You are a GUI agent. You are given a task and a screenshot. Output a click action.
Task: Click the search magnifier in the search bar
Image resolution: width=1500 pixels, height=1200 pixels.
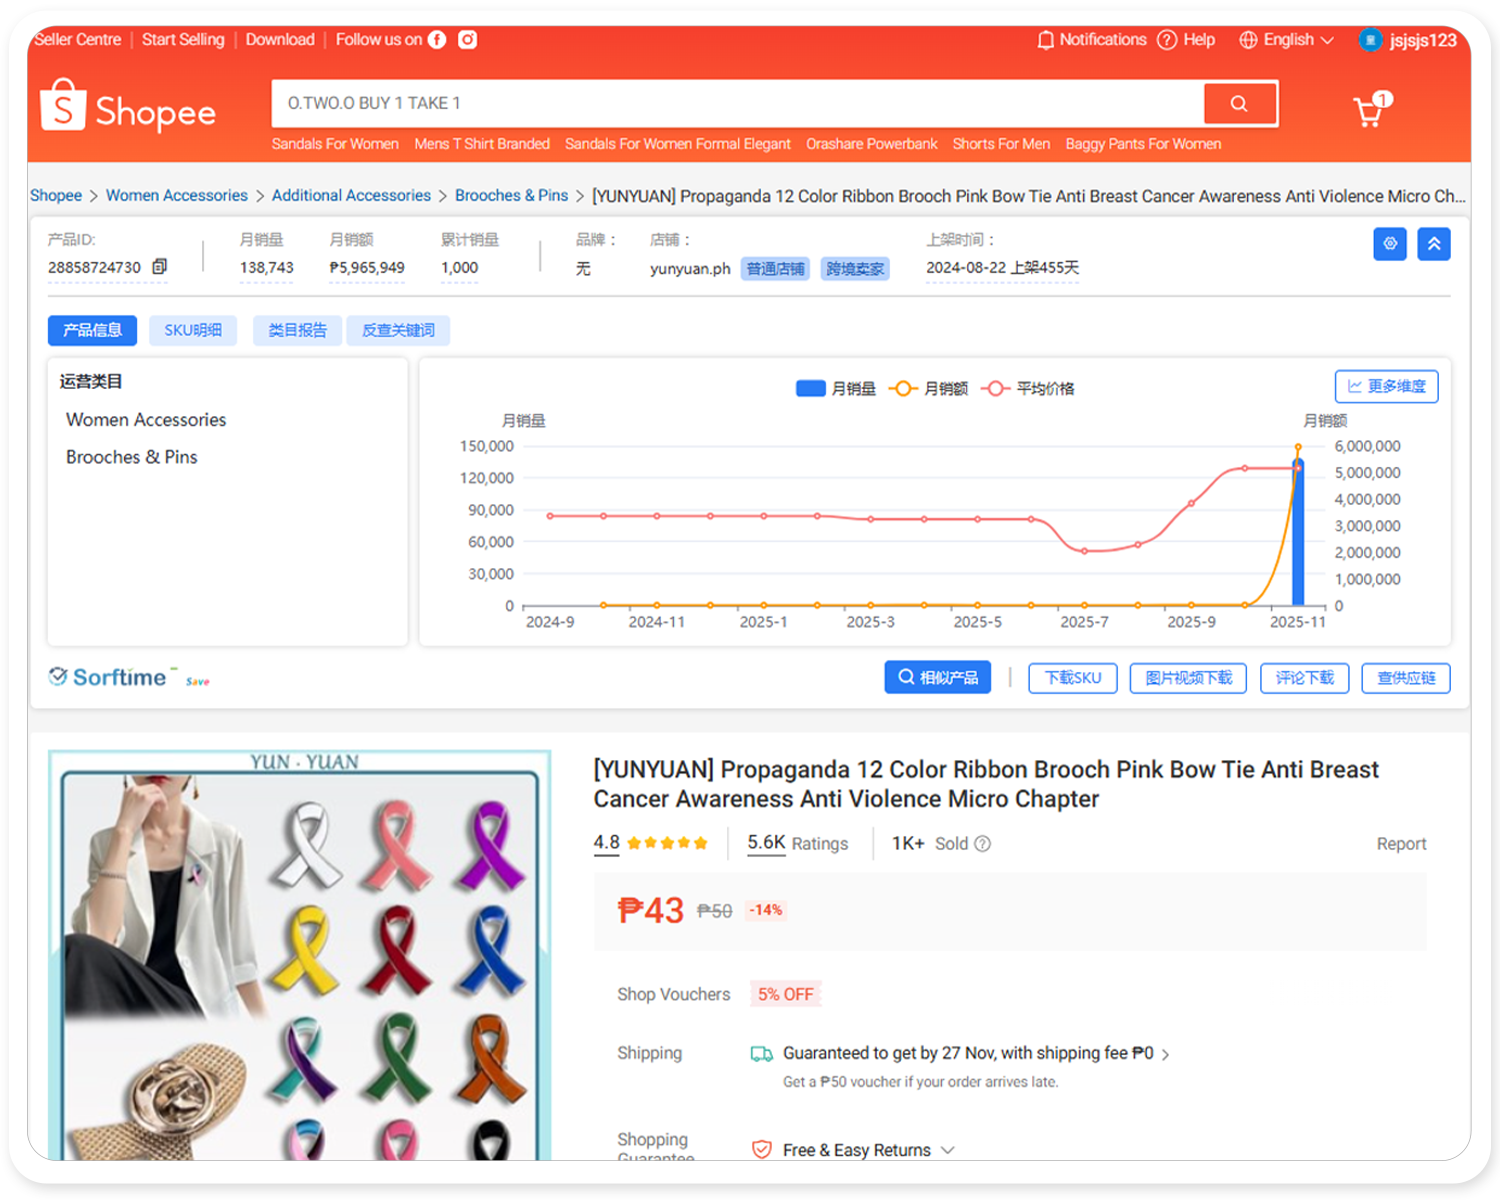pyautogui.click(x=1240, y=103)
